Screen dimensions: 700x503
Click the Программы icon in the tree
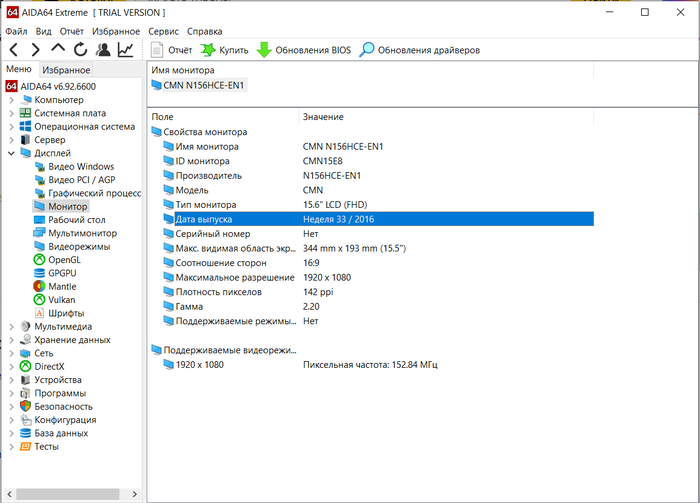click(25, 394)
